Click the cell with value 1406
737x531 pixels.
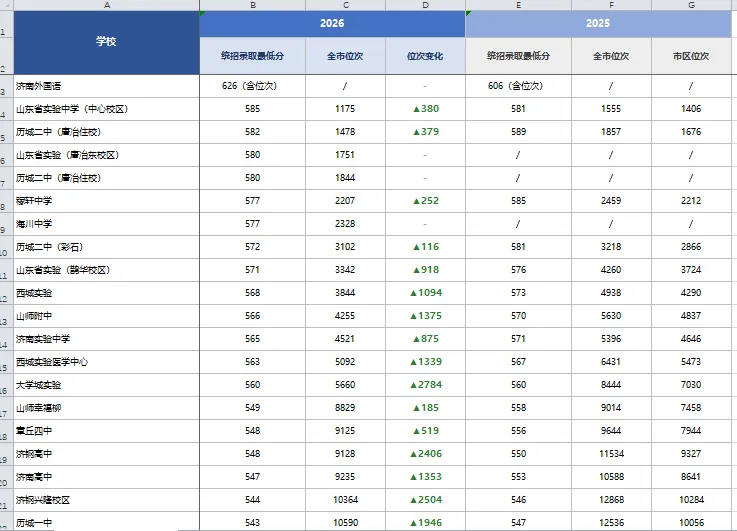691,109
